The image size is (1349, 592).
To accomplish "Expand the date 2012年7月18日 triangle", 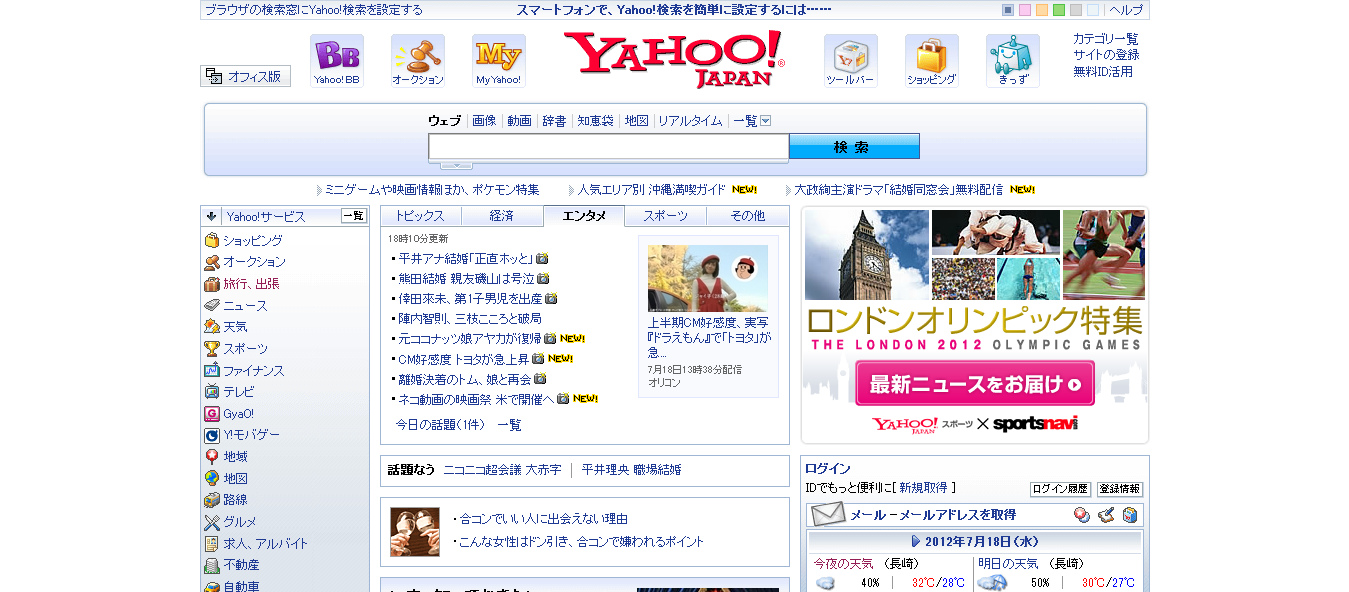I will tap(916, 541).
